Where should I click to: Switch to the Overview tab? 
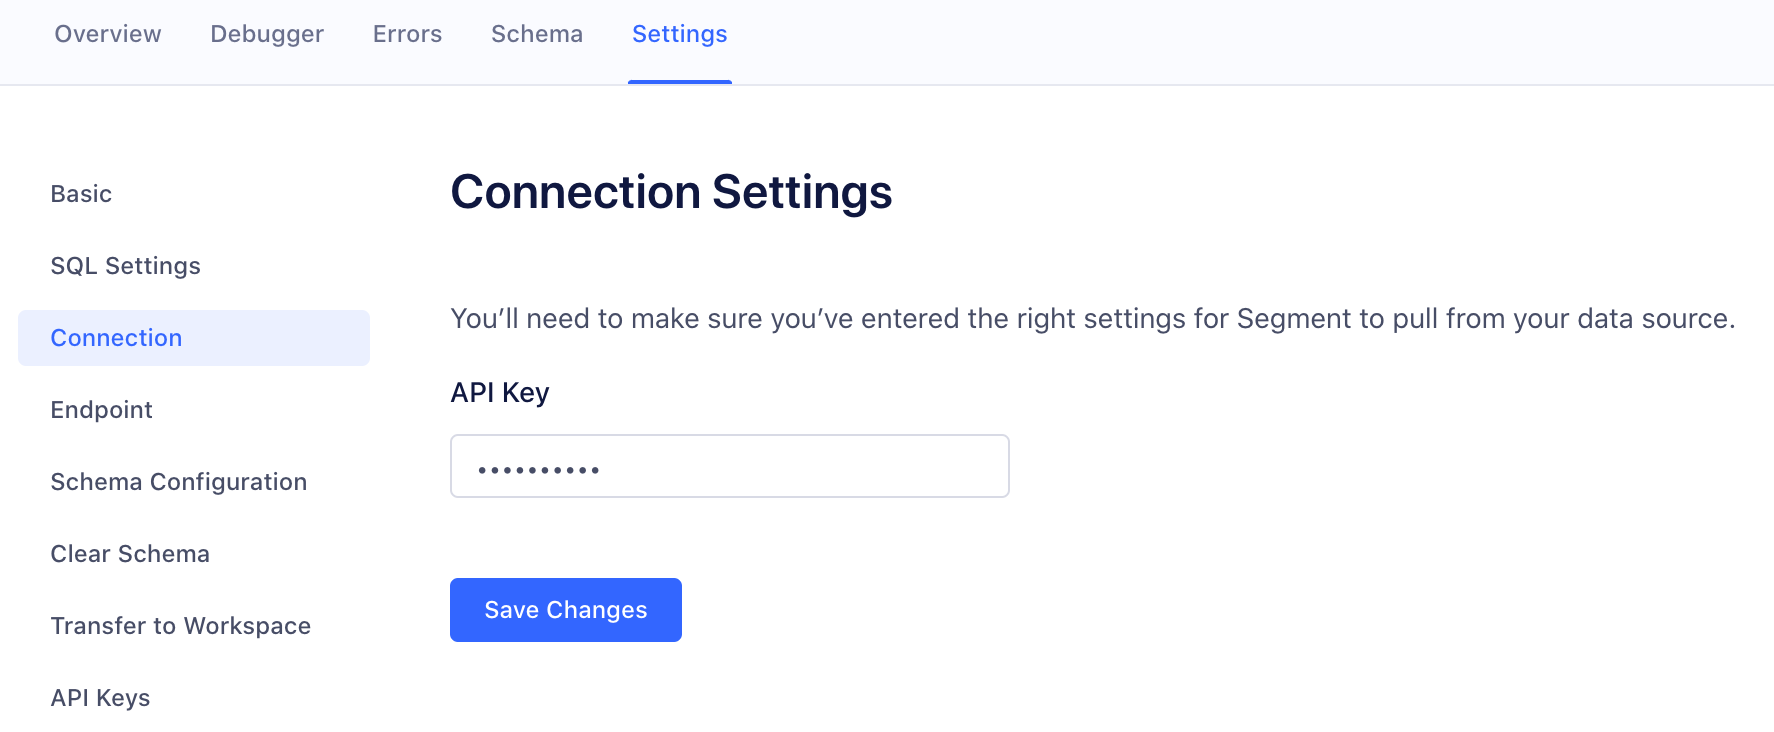[x=107, y=33]
